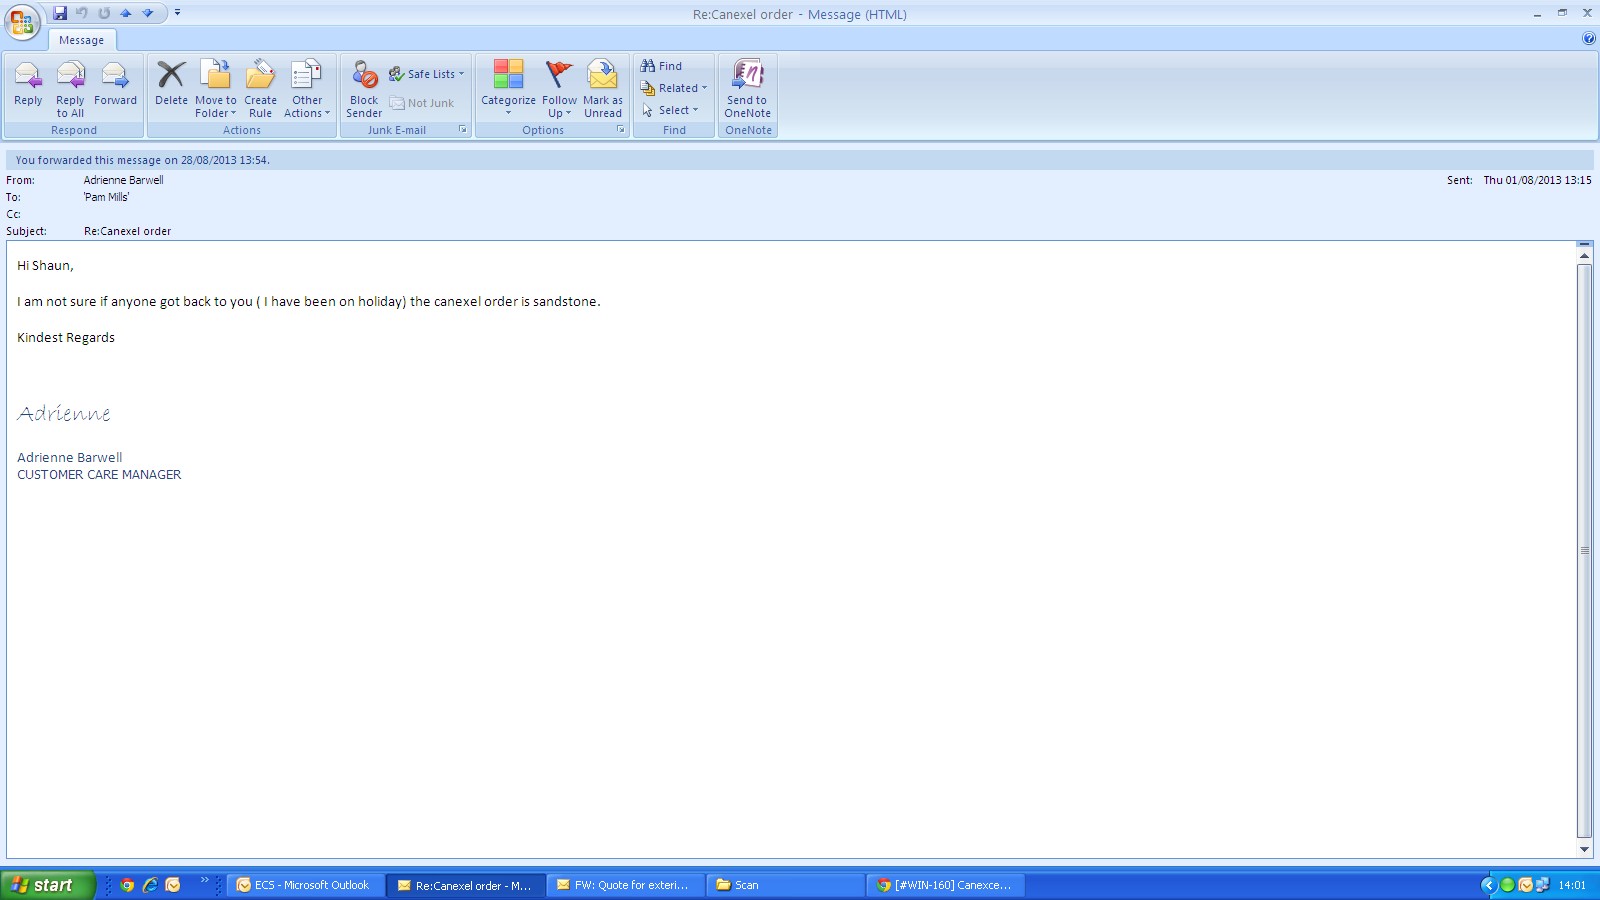
Task: Delete the open email message
Action: (171, 83)
